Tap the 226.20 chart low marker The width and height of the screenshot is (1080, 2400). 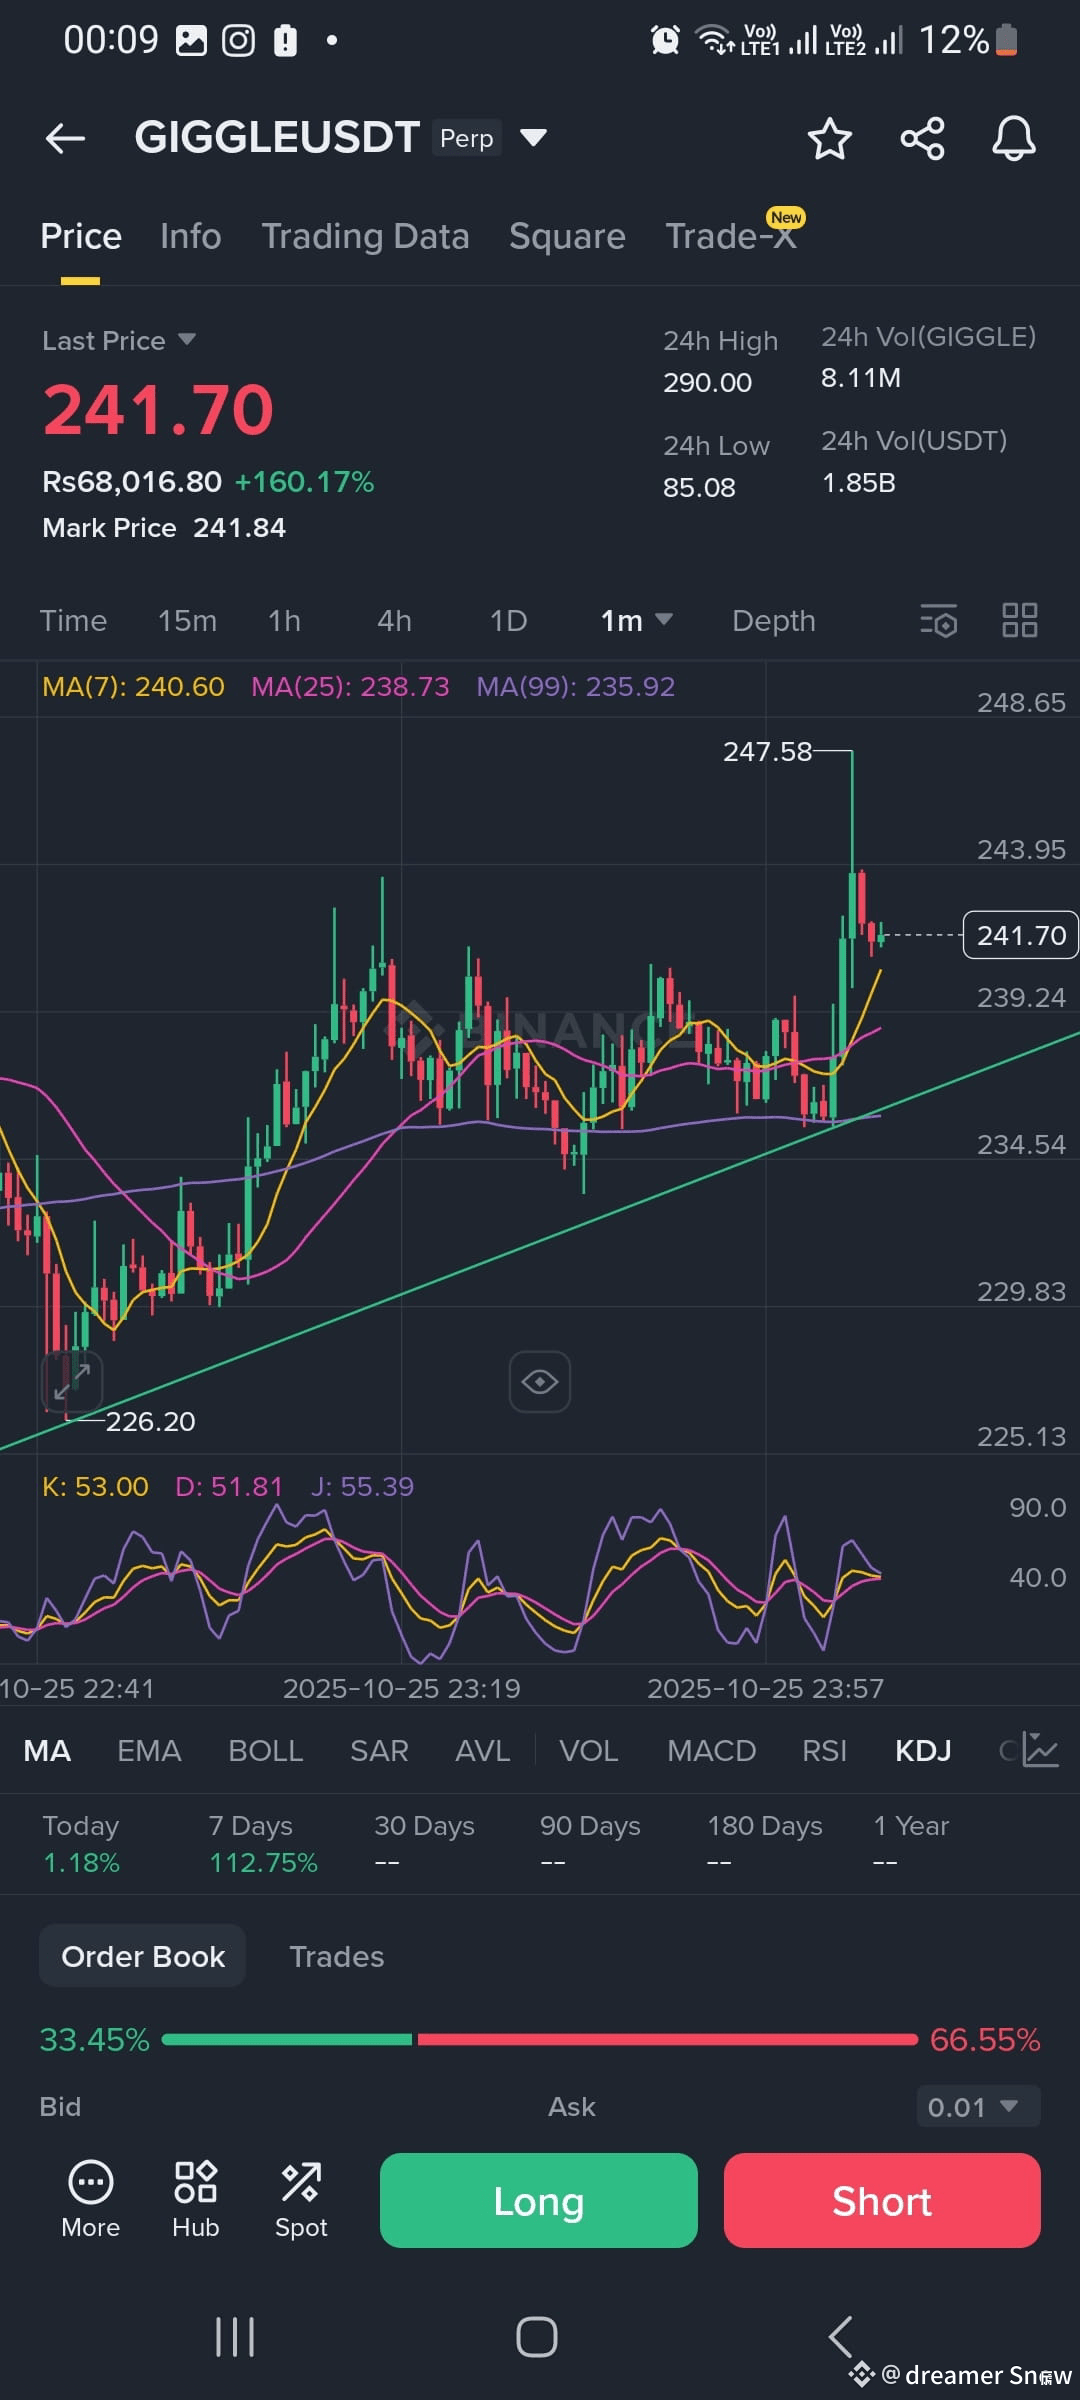click(x=150, y=1421)
